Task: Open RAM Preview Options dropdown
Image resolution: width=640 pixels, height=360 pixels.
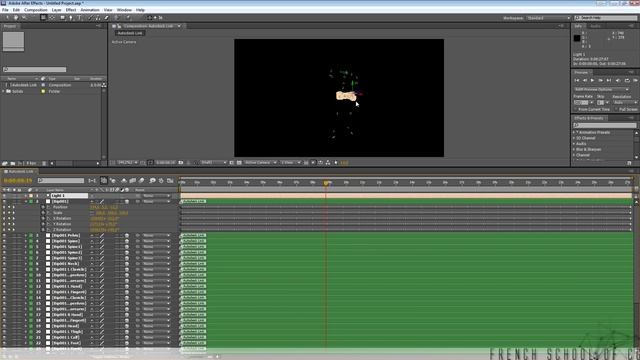Action: click(x=601, y=89)
